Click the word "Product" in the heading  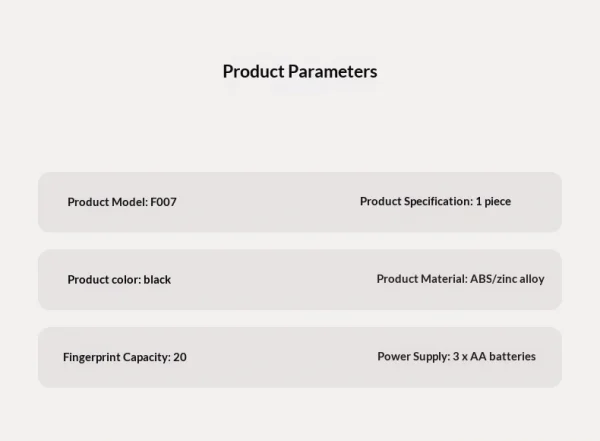[x=253, y=71]
